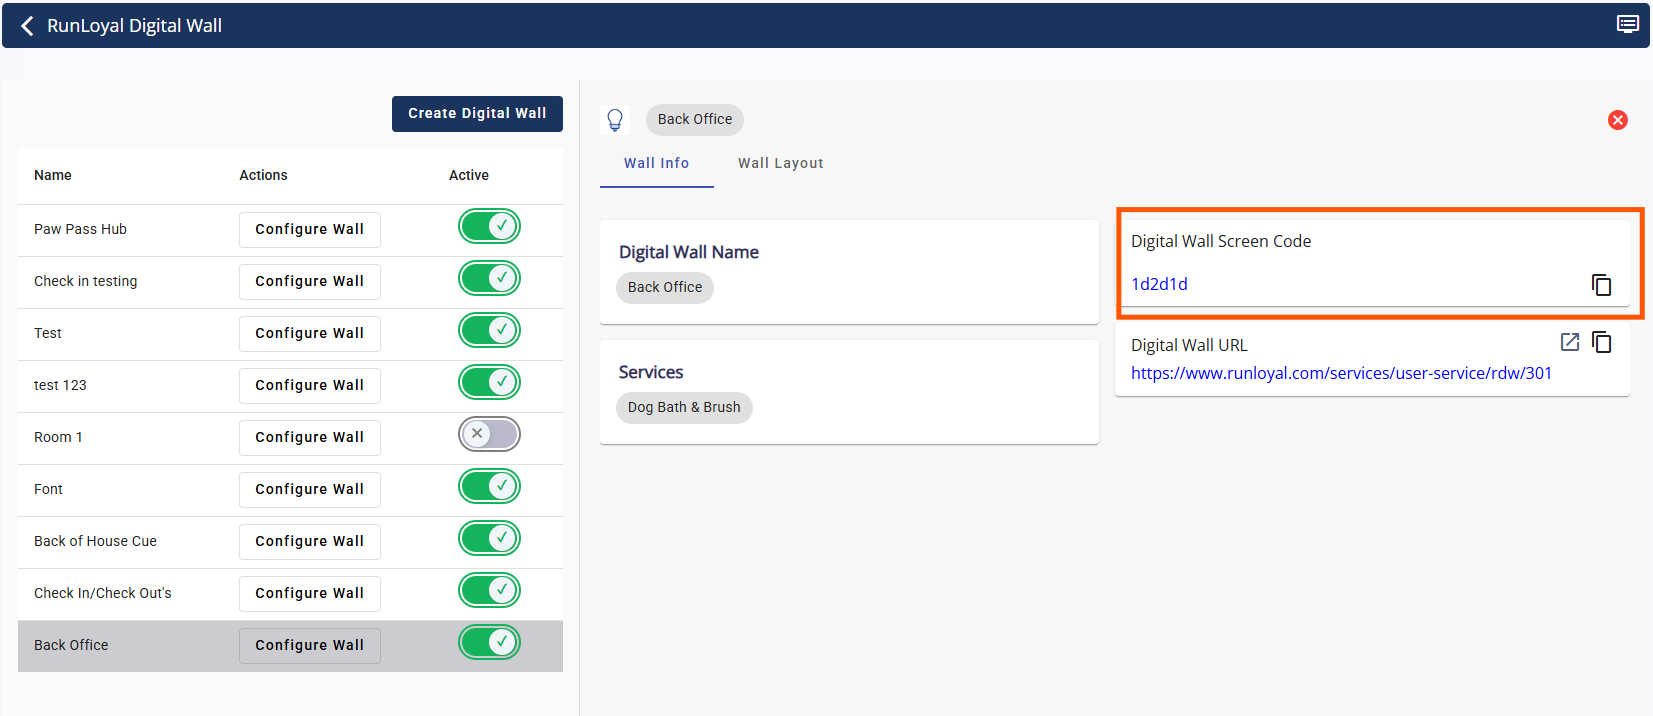This screenshot has height=716, width=1653.
Task: Toggle Check In/Check Out's active switch
Action: coord(489,591)
